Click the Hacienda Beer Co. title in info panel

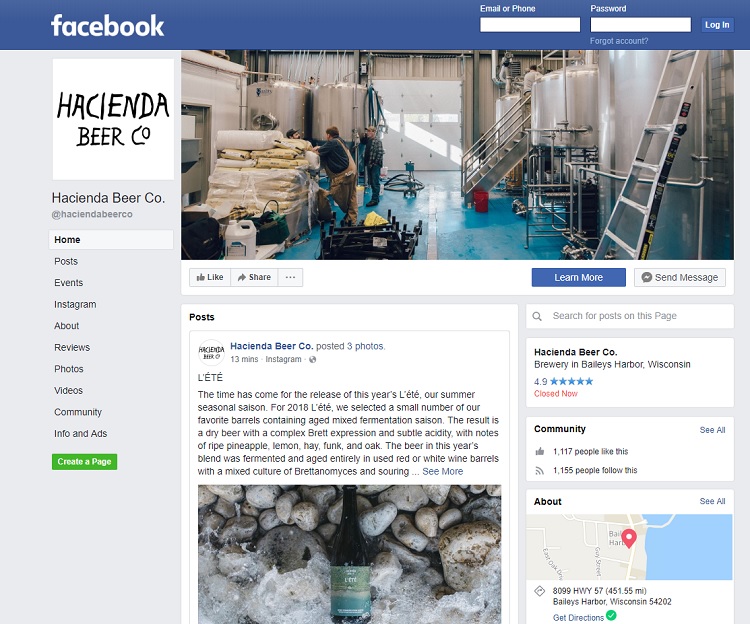click(x=575, y=352)
